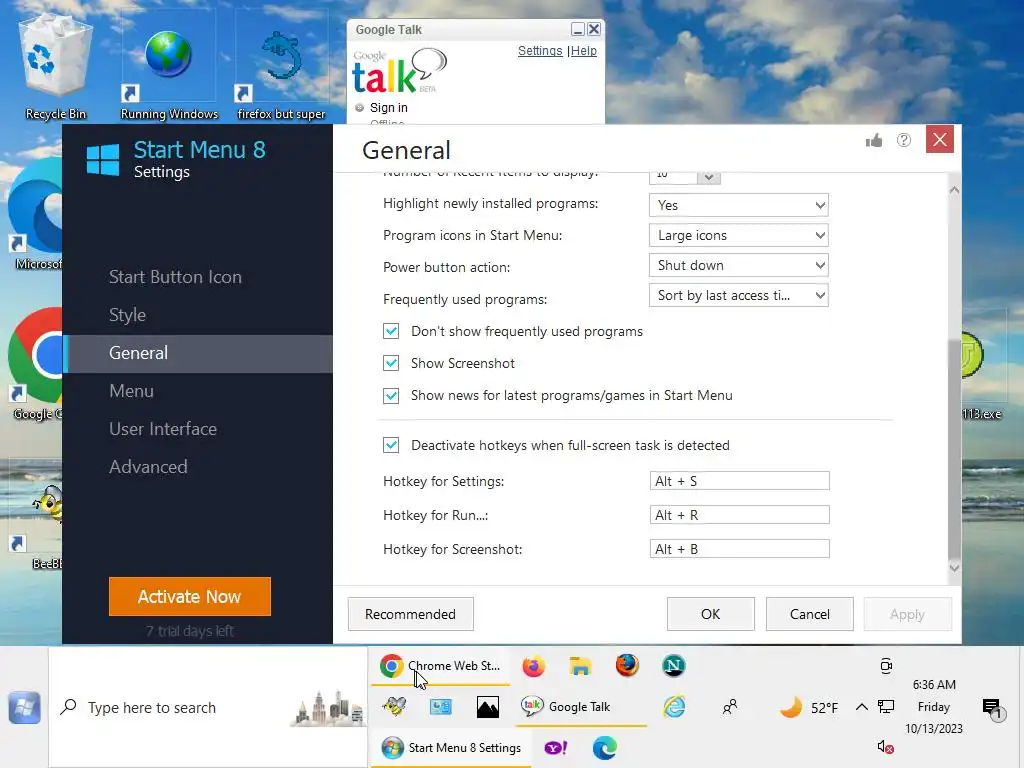The width and height of the screenshot is (1024, 768).
Task: Launch Firefox from the taskbar
Action: pyautogui.click(x=534, y=666)
